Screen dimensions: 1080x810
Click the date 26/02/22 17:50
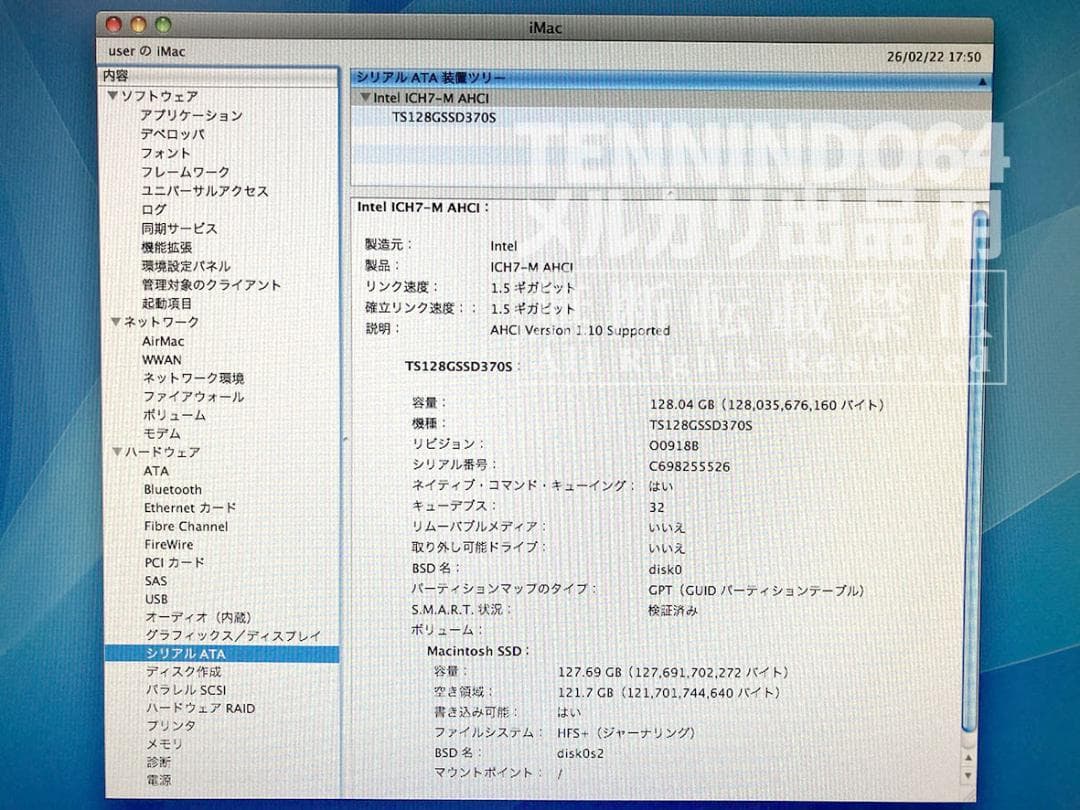click(x=934, y=56)
